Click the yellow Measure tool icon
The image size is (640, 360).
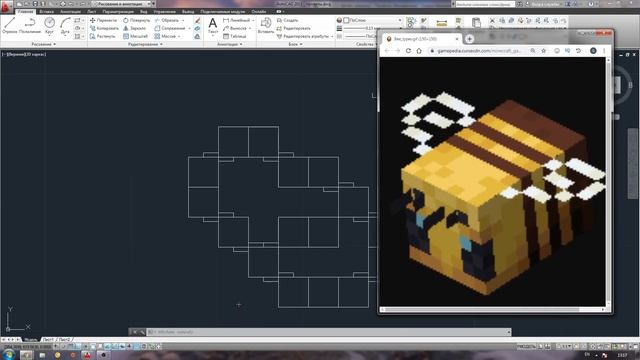tap(442, 24)
